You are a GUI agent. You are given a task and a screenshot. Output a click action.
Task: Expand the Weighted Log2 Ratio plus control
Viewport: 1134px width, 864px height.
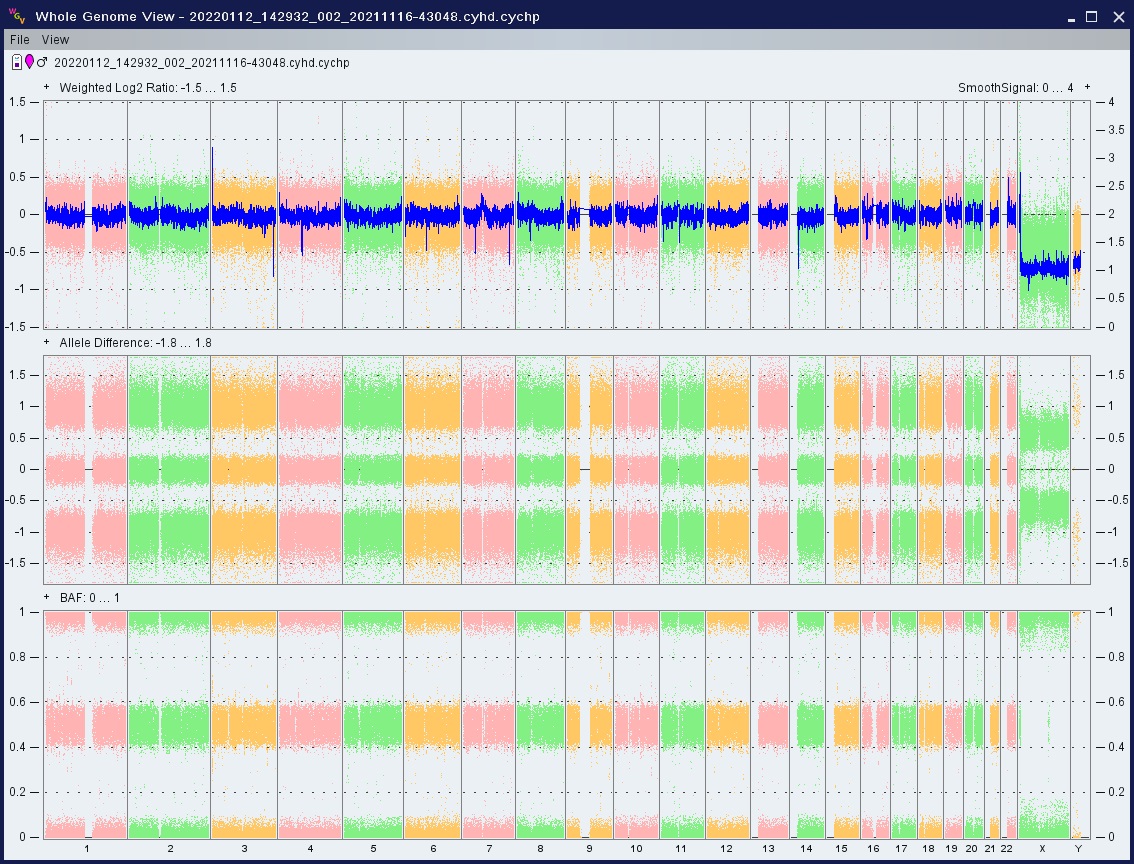tap(47, 88)
